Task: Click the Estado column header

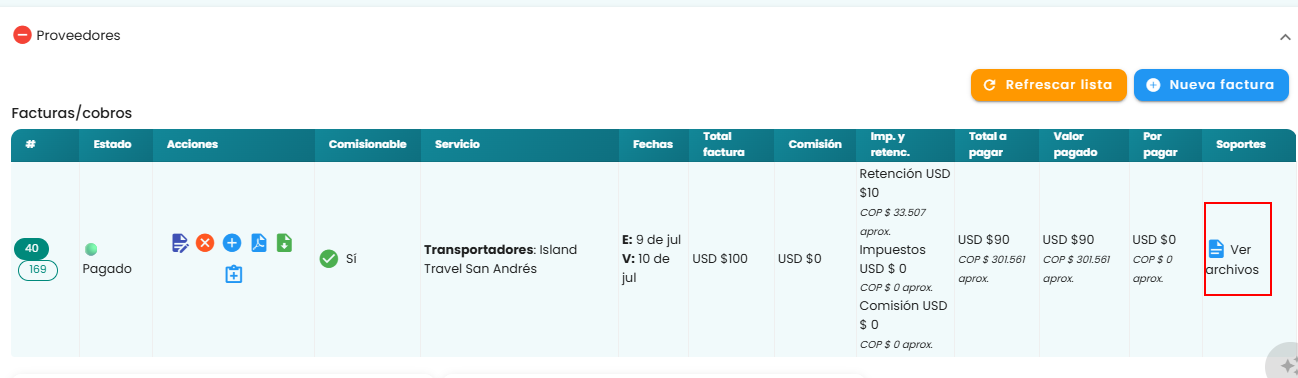Action: coord(112,145)
